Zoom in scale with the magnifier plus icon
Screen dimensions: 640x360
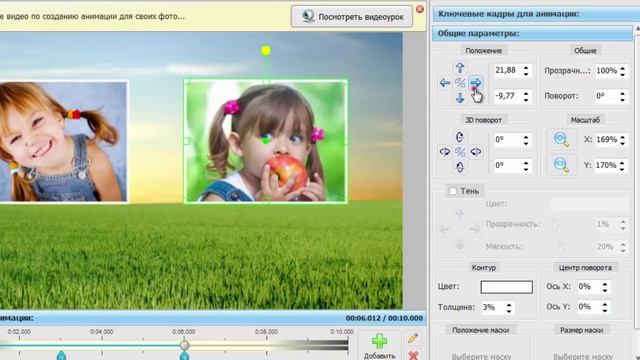point(562,140)
